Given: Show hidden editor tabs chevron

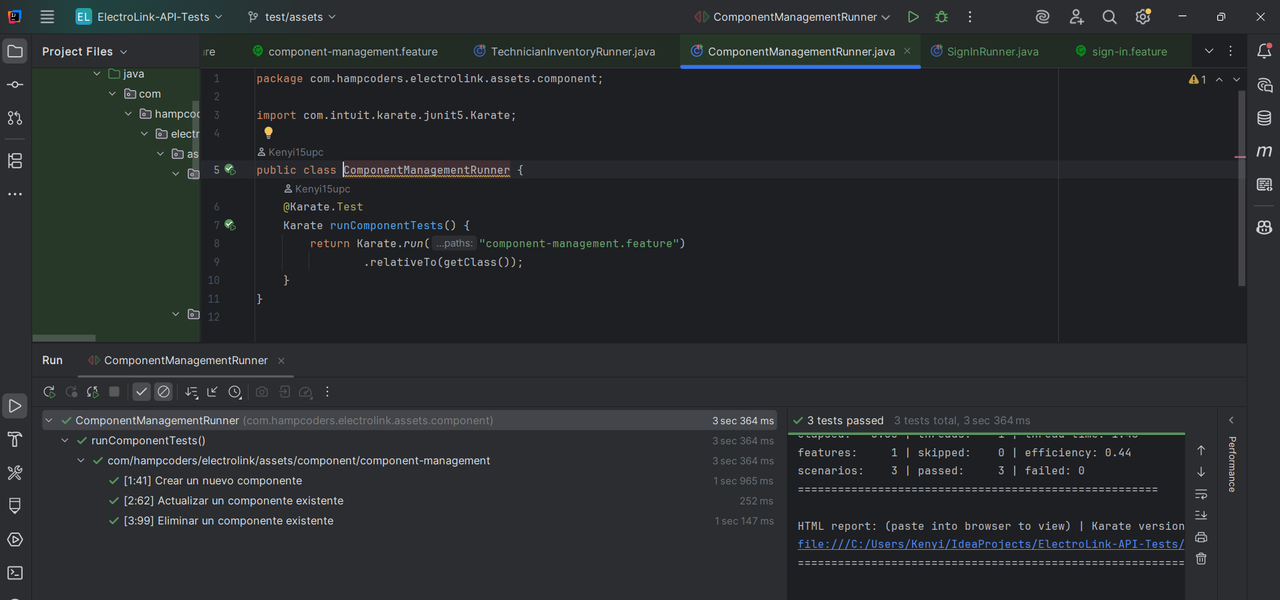Looking at the screenshot, I should click(x=1209, y=51).
